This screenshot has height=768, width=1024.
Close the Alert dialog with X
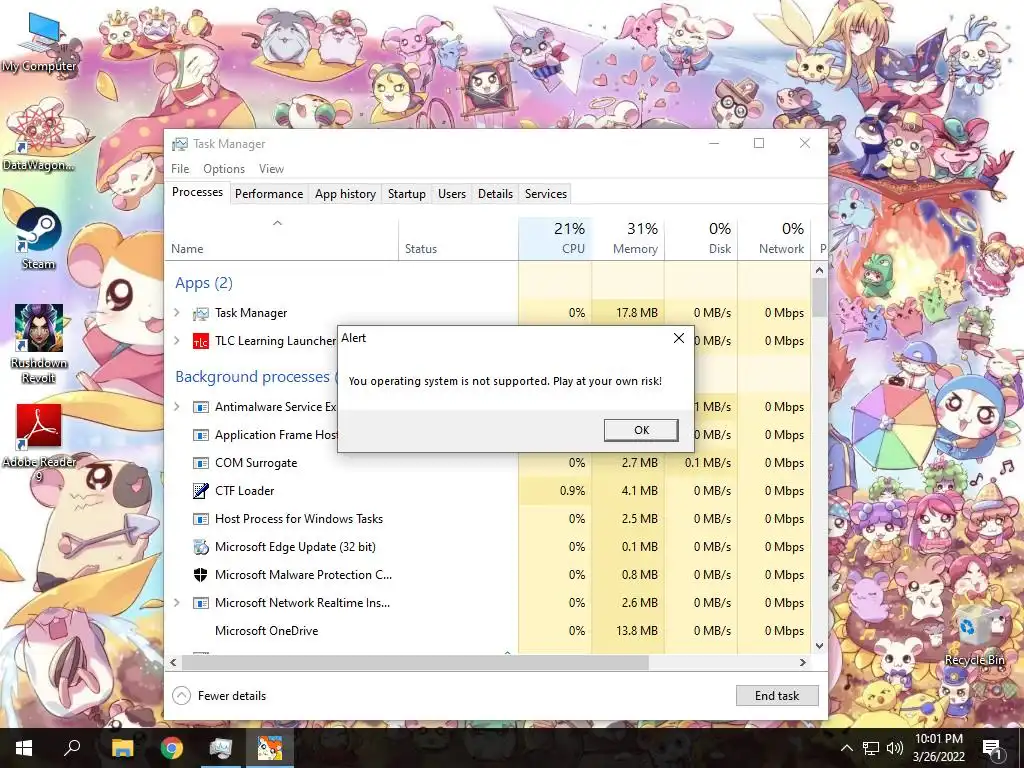pos(679,338)
